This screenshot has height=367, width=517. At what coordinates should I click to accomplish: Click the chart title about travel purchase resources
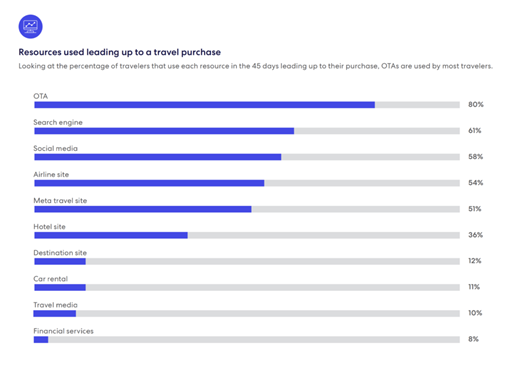tap(119, 52)
